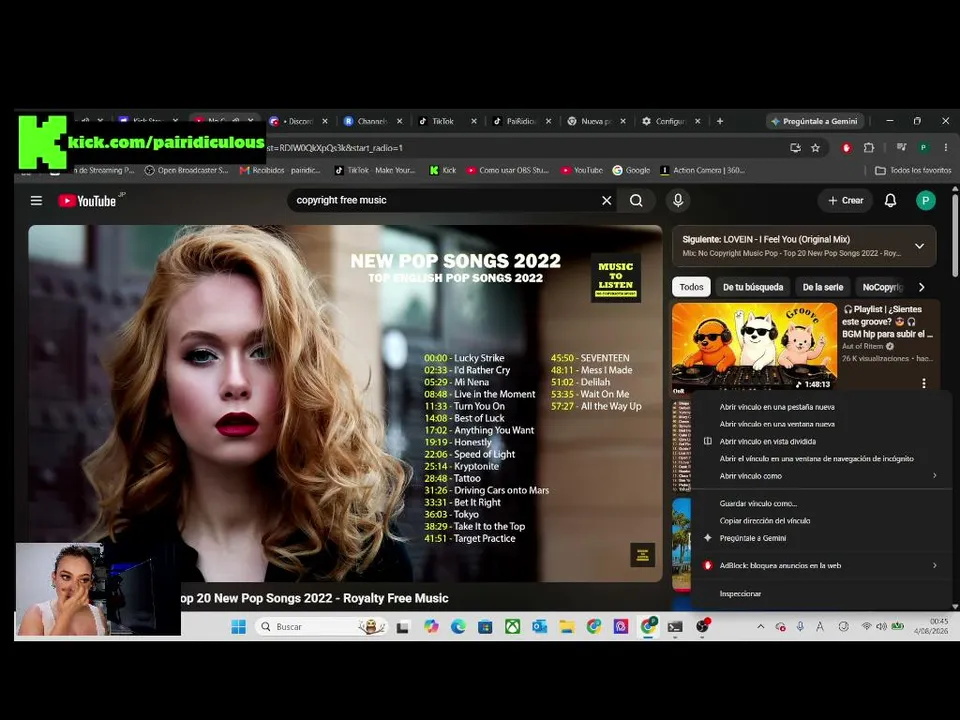This screenshot has width=960, height=720.
Task: Show more filter chips with arrow
Action: click(921, 287)
